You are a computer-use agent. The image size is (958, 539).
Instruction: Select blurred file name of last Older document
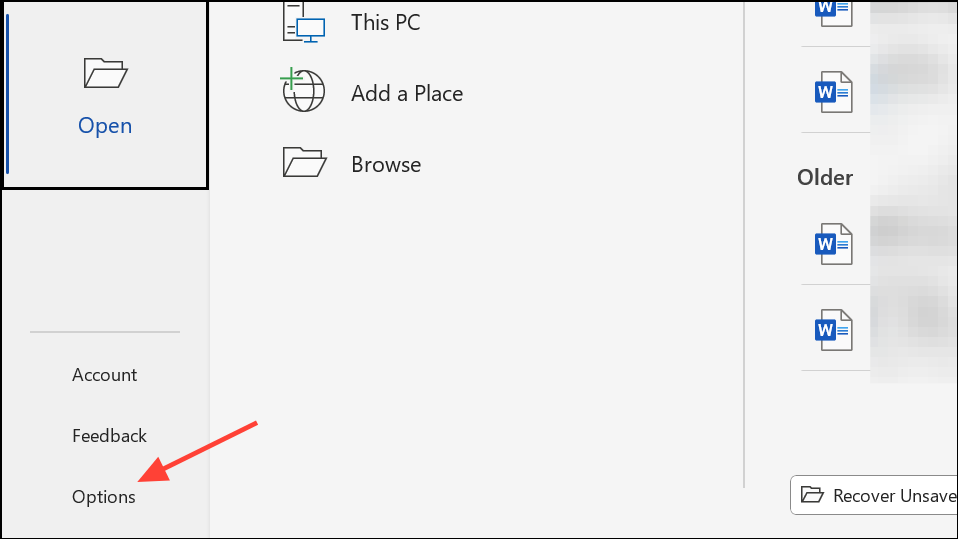point(913,331)
